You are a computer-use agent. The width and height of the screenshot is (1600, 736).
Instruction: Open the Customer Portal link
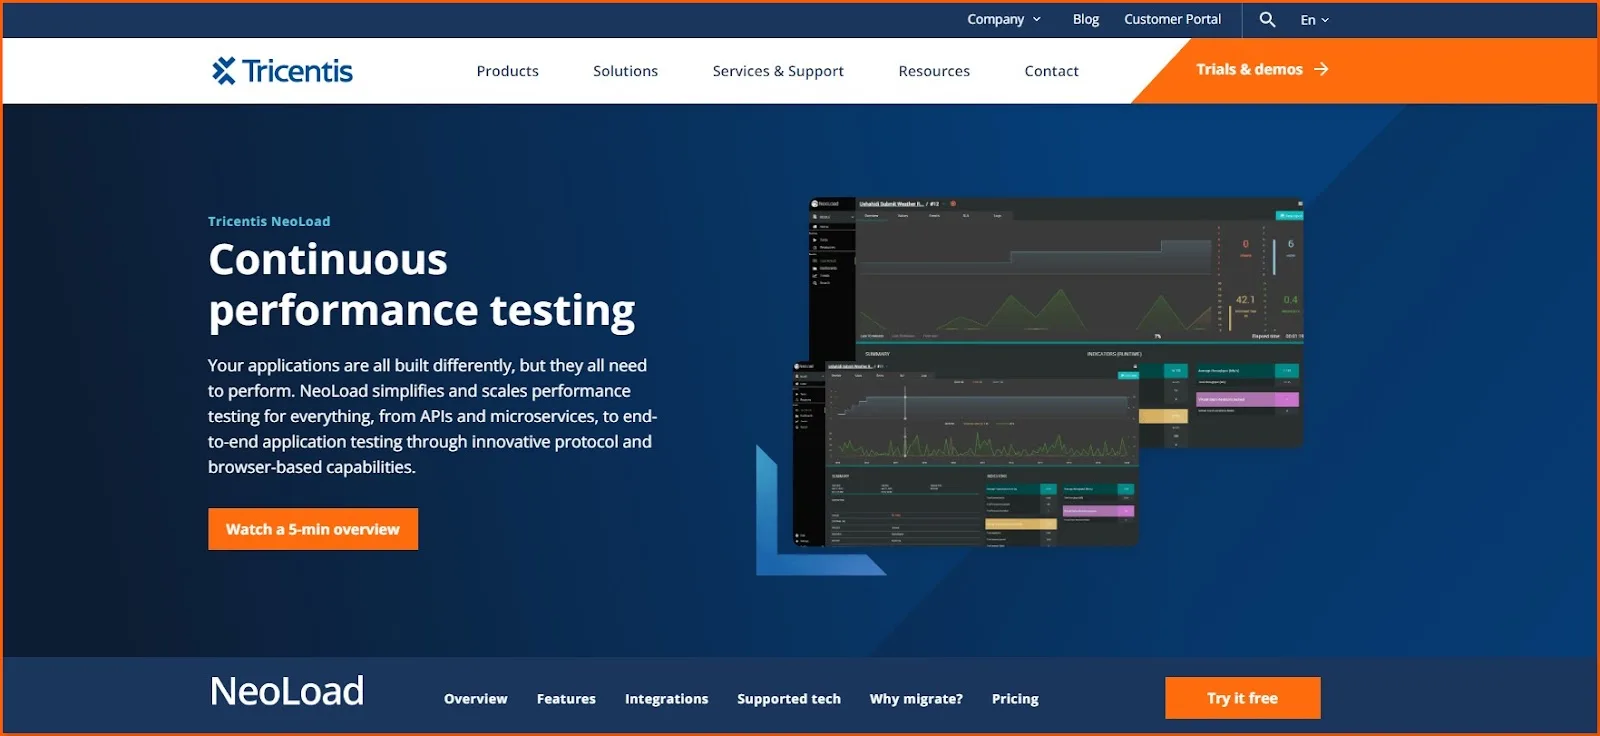coord(1172,19)
